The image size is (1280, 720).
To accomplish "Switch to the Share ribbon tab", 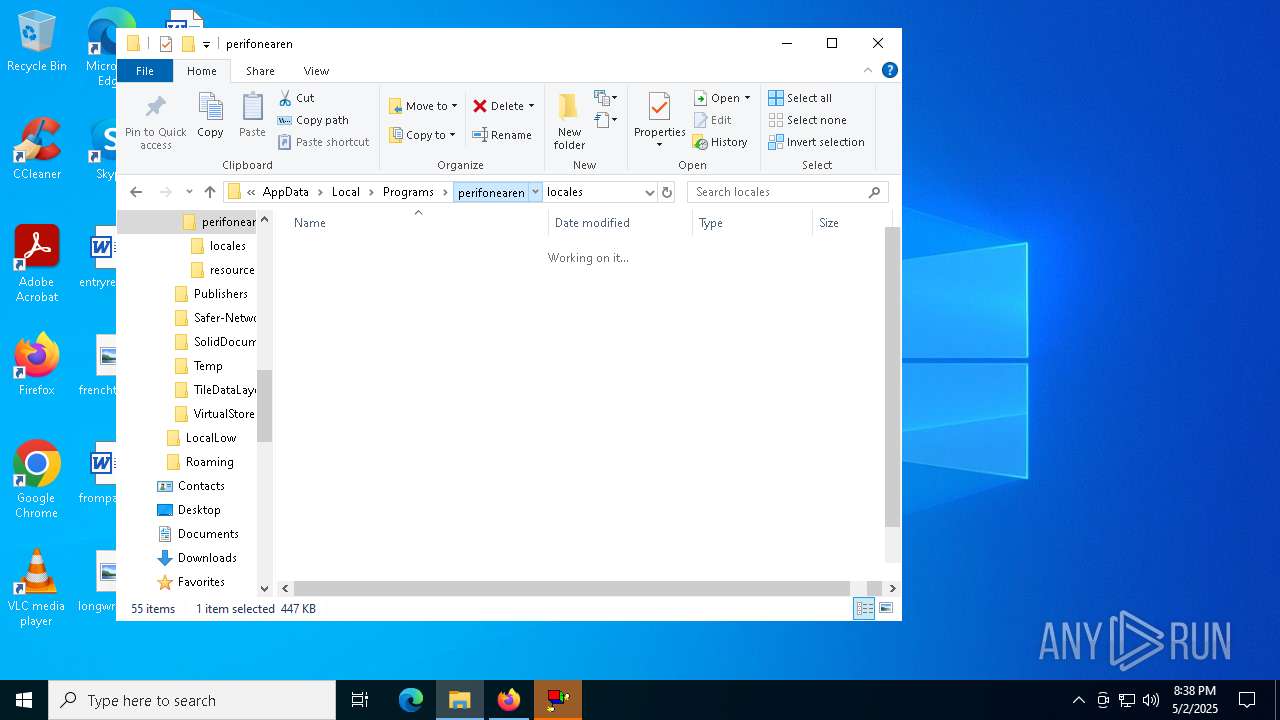I will [x=260, y=71].
